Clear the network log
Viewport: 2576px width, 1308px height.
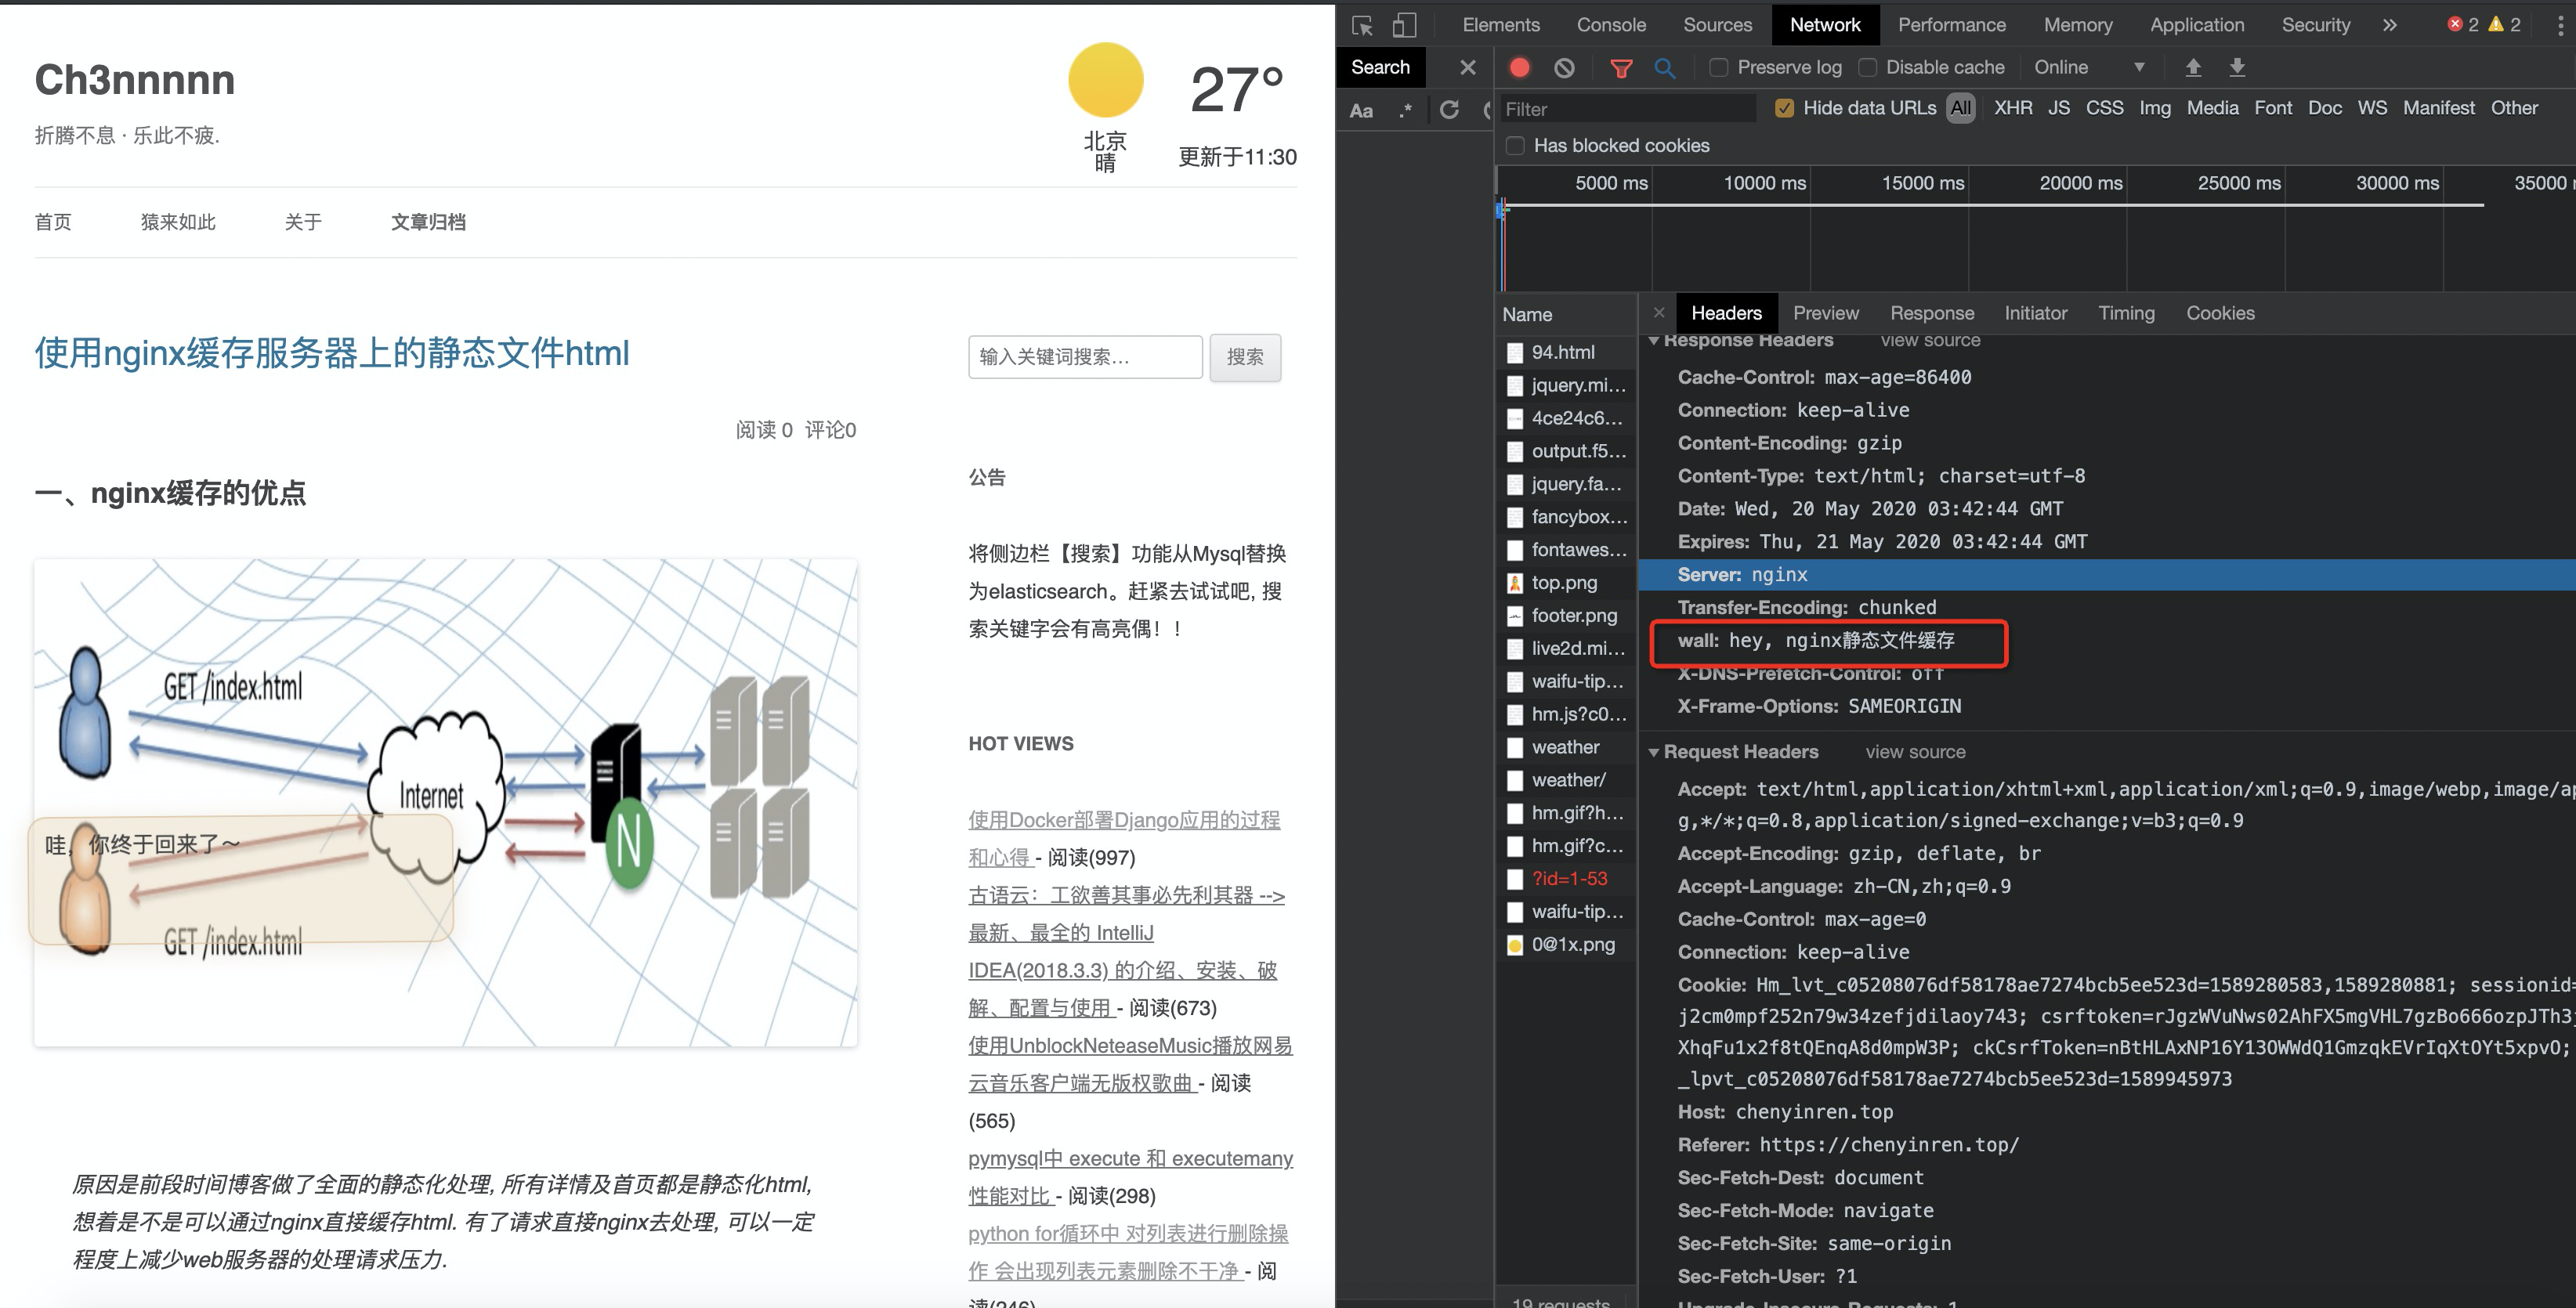point(1564,67)
